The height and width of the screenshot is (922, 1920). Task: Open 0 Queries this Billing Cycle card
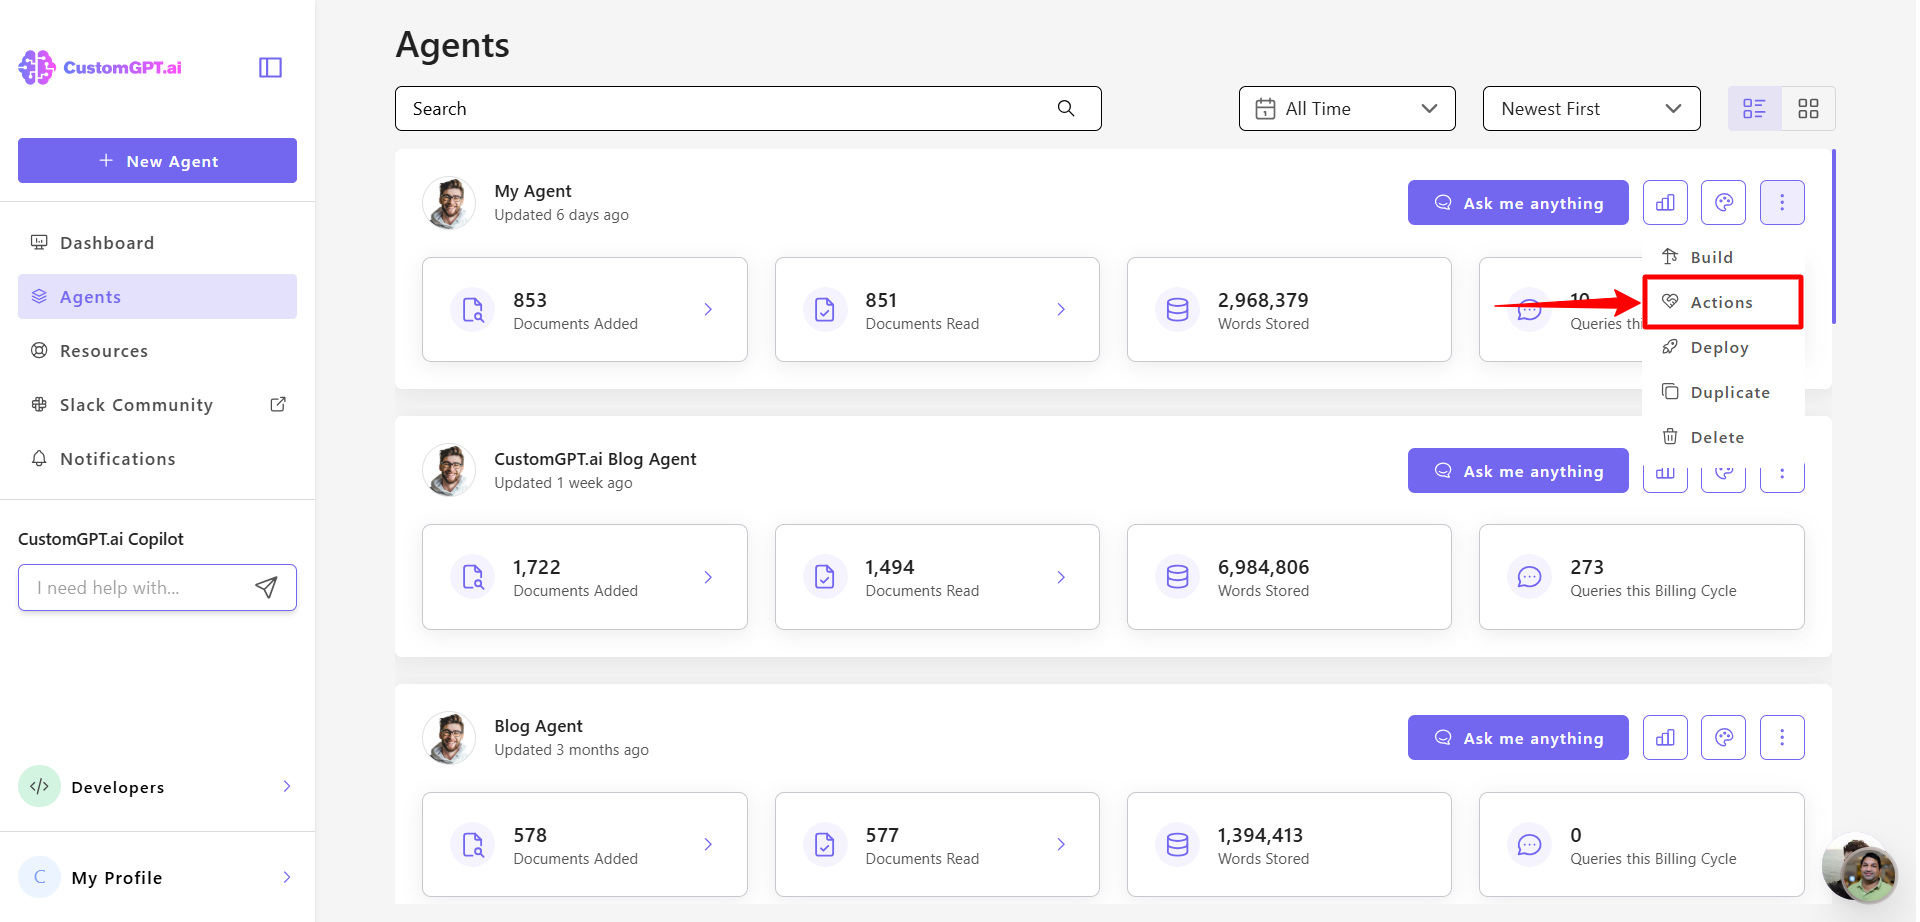(1642, 845)
